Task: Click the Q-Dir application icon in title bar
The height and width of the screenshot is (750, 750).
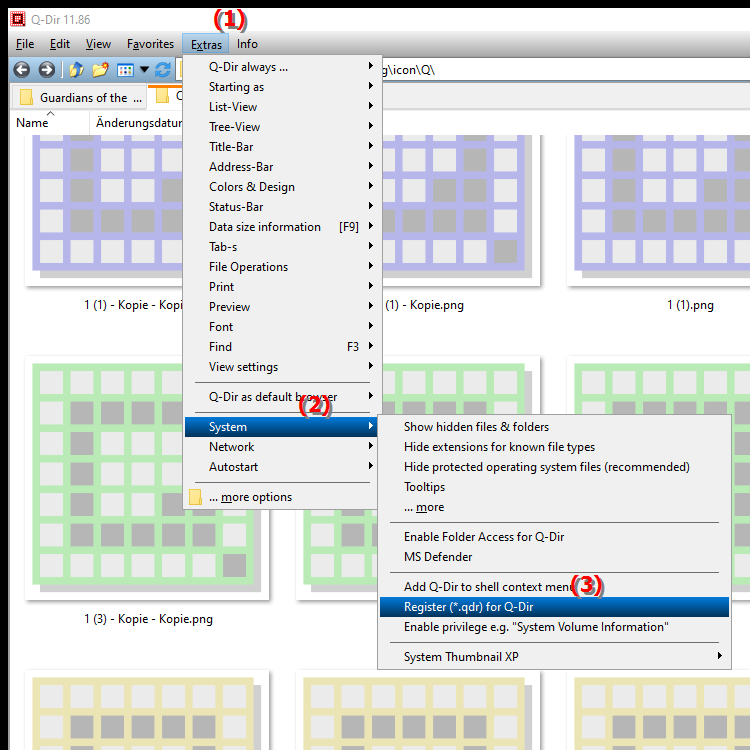Action: [x=18, y=19]
